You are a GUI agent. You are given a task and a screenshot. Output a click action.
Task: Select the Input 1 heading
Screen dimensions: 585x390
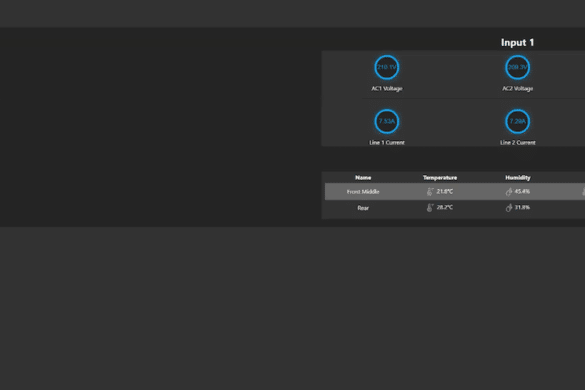click(x=517, y=43)
